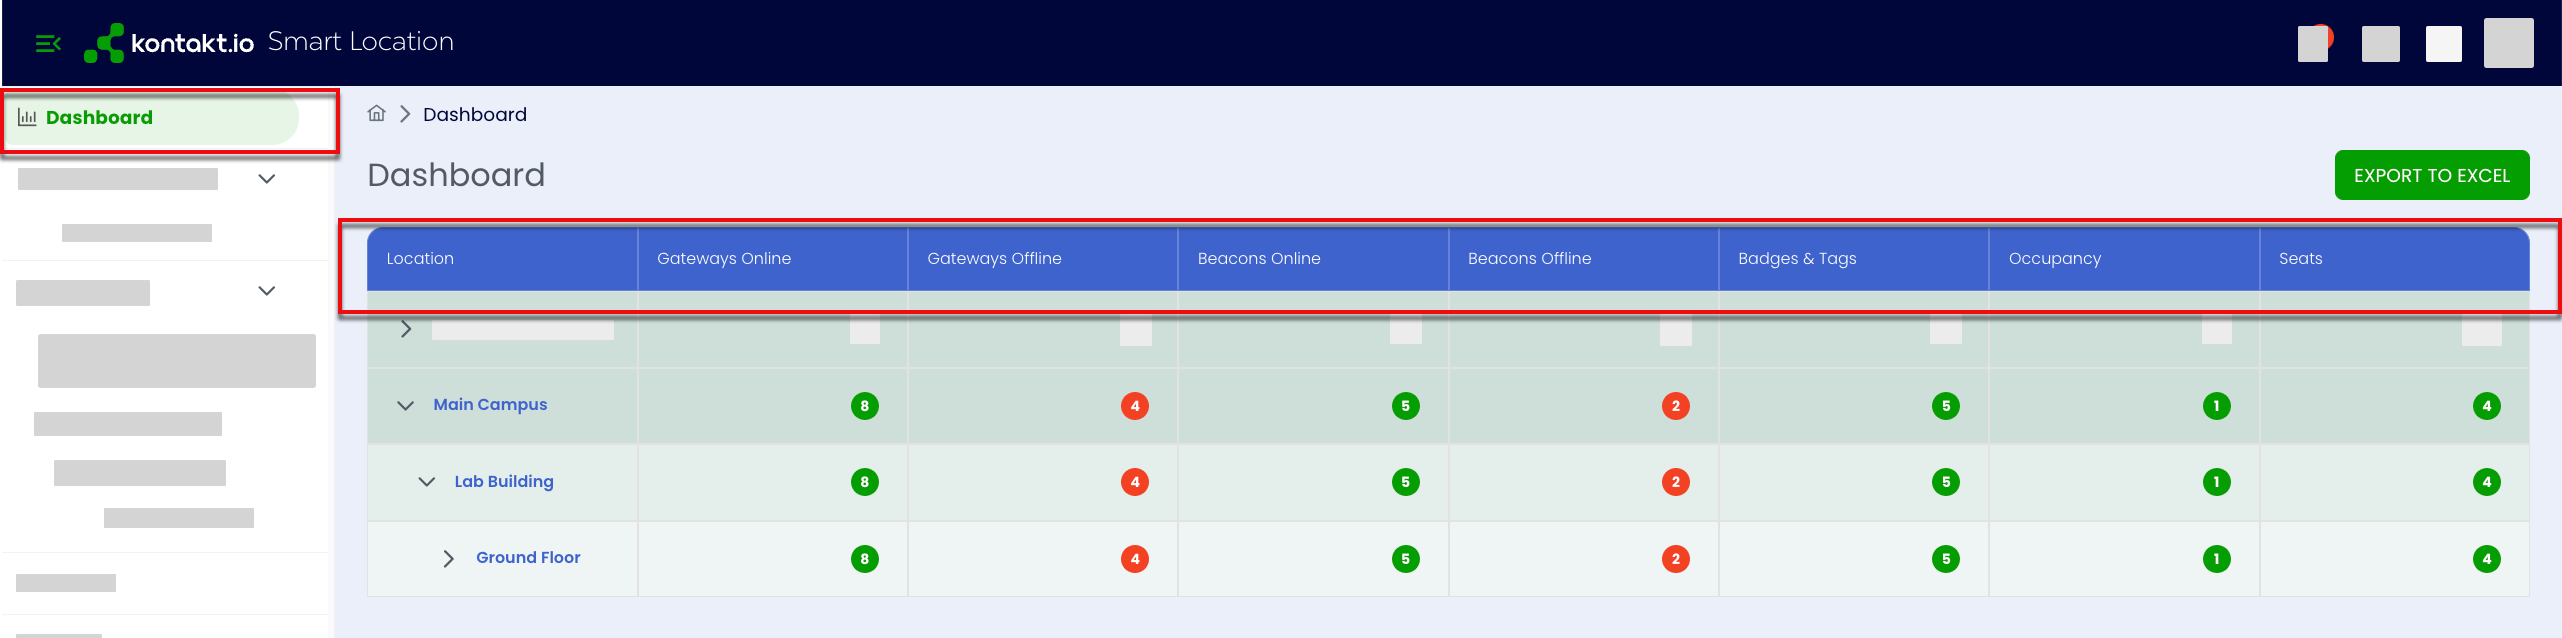Click Main Campus Badges & Tags badge 5

1946,406
